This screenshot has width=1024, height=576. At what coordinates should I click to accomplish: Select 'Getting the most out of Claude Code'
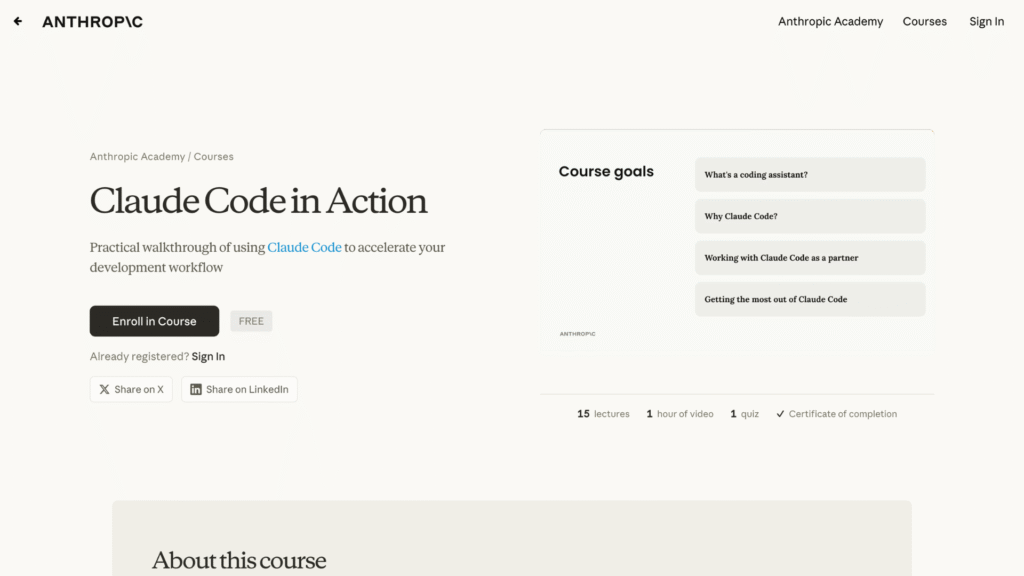pos(810,299)
